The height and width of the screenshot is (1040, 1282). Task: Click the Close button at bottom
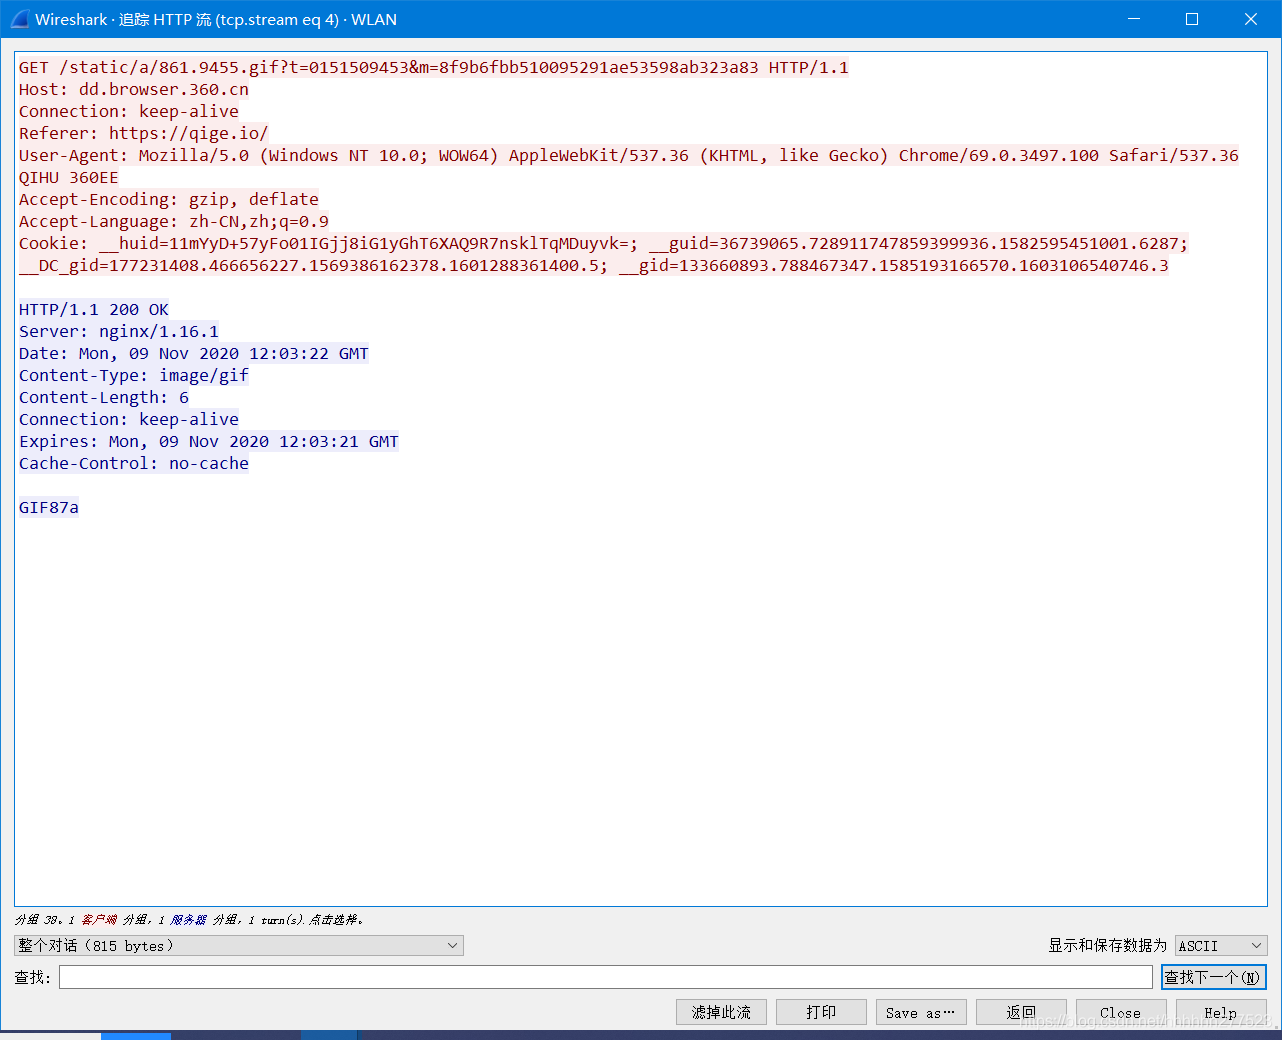click(1121, 1012)
